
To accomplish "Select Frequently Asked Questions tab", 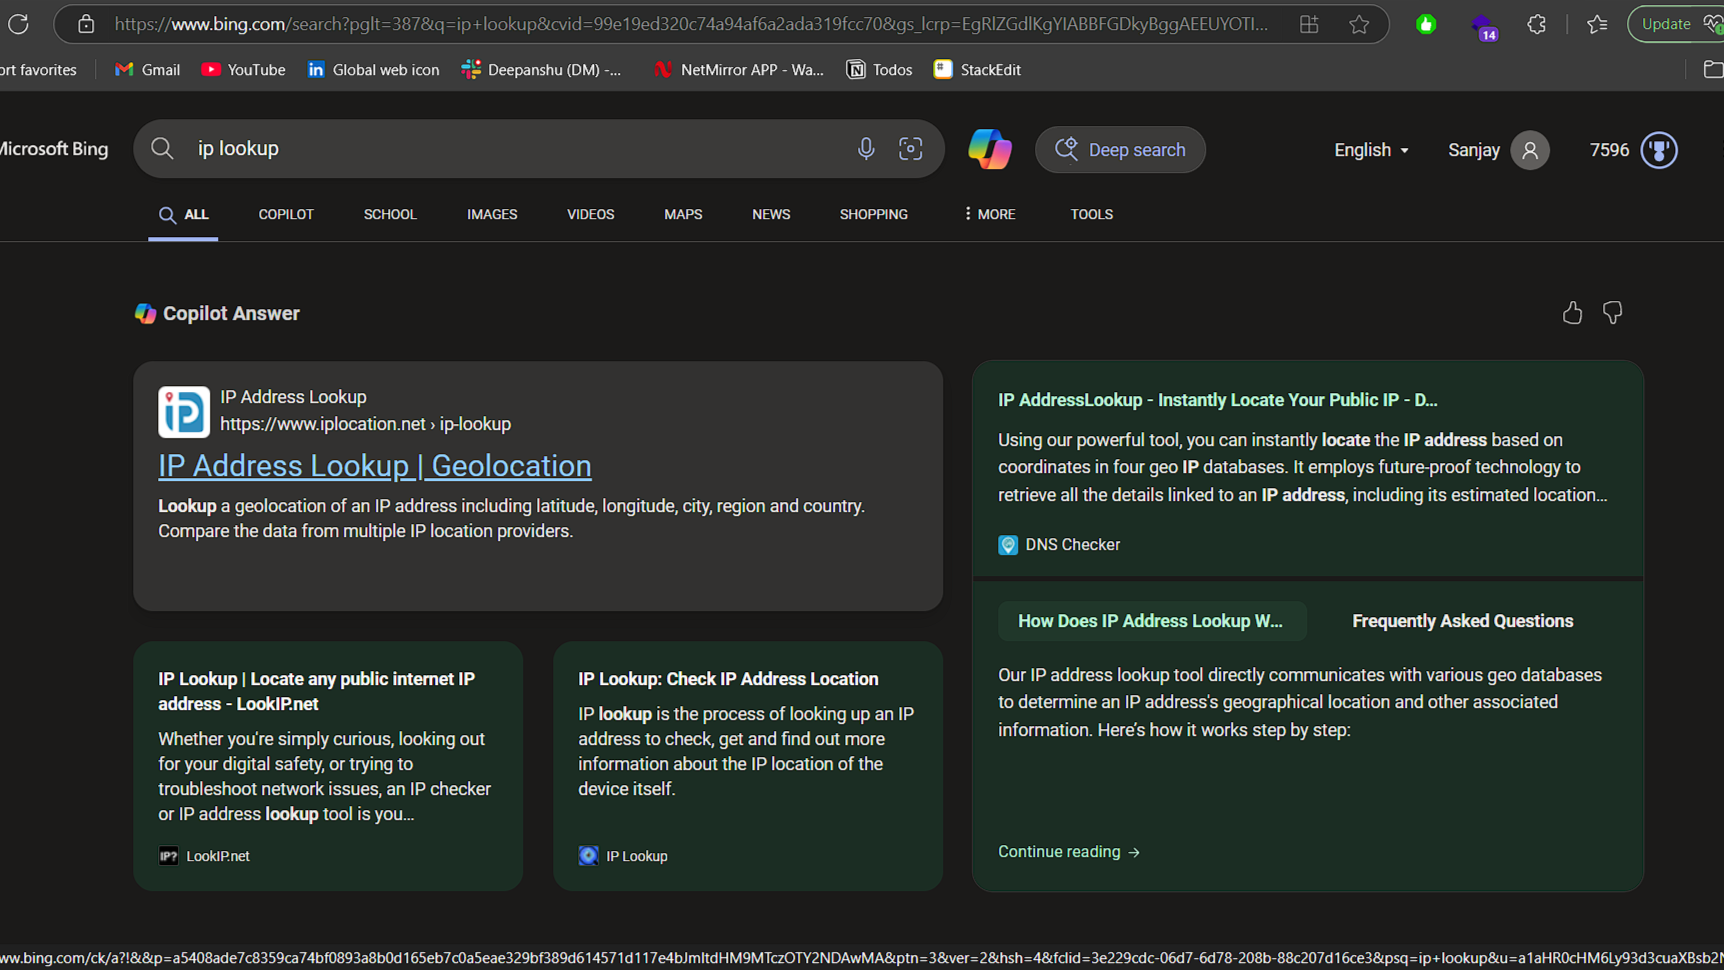I will 1463,621.
